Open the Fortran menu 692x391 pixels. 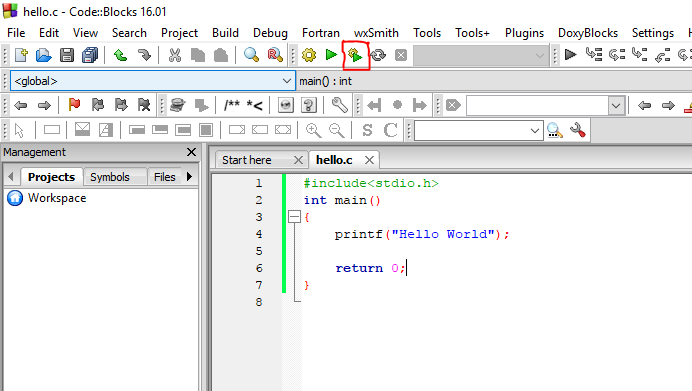pos(321,33)
